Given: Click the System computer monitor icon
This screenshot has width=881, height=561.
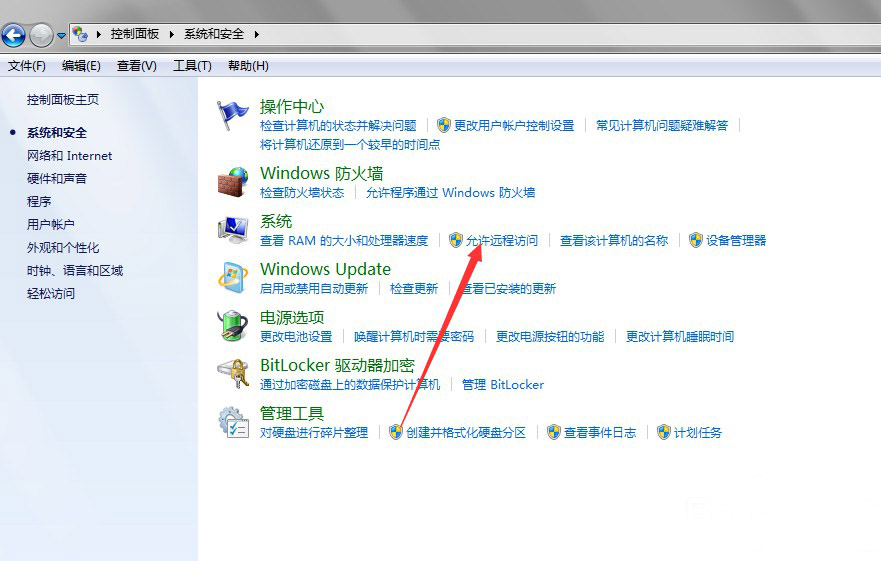Looking at the screenshot, I should click(233, 230).
